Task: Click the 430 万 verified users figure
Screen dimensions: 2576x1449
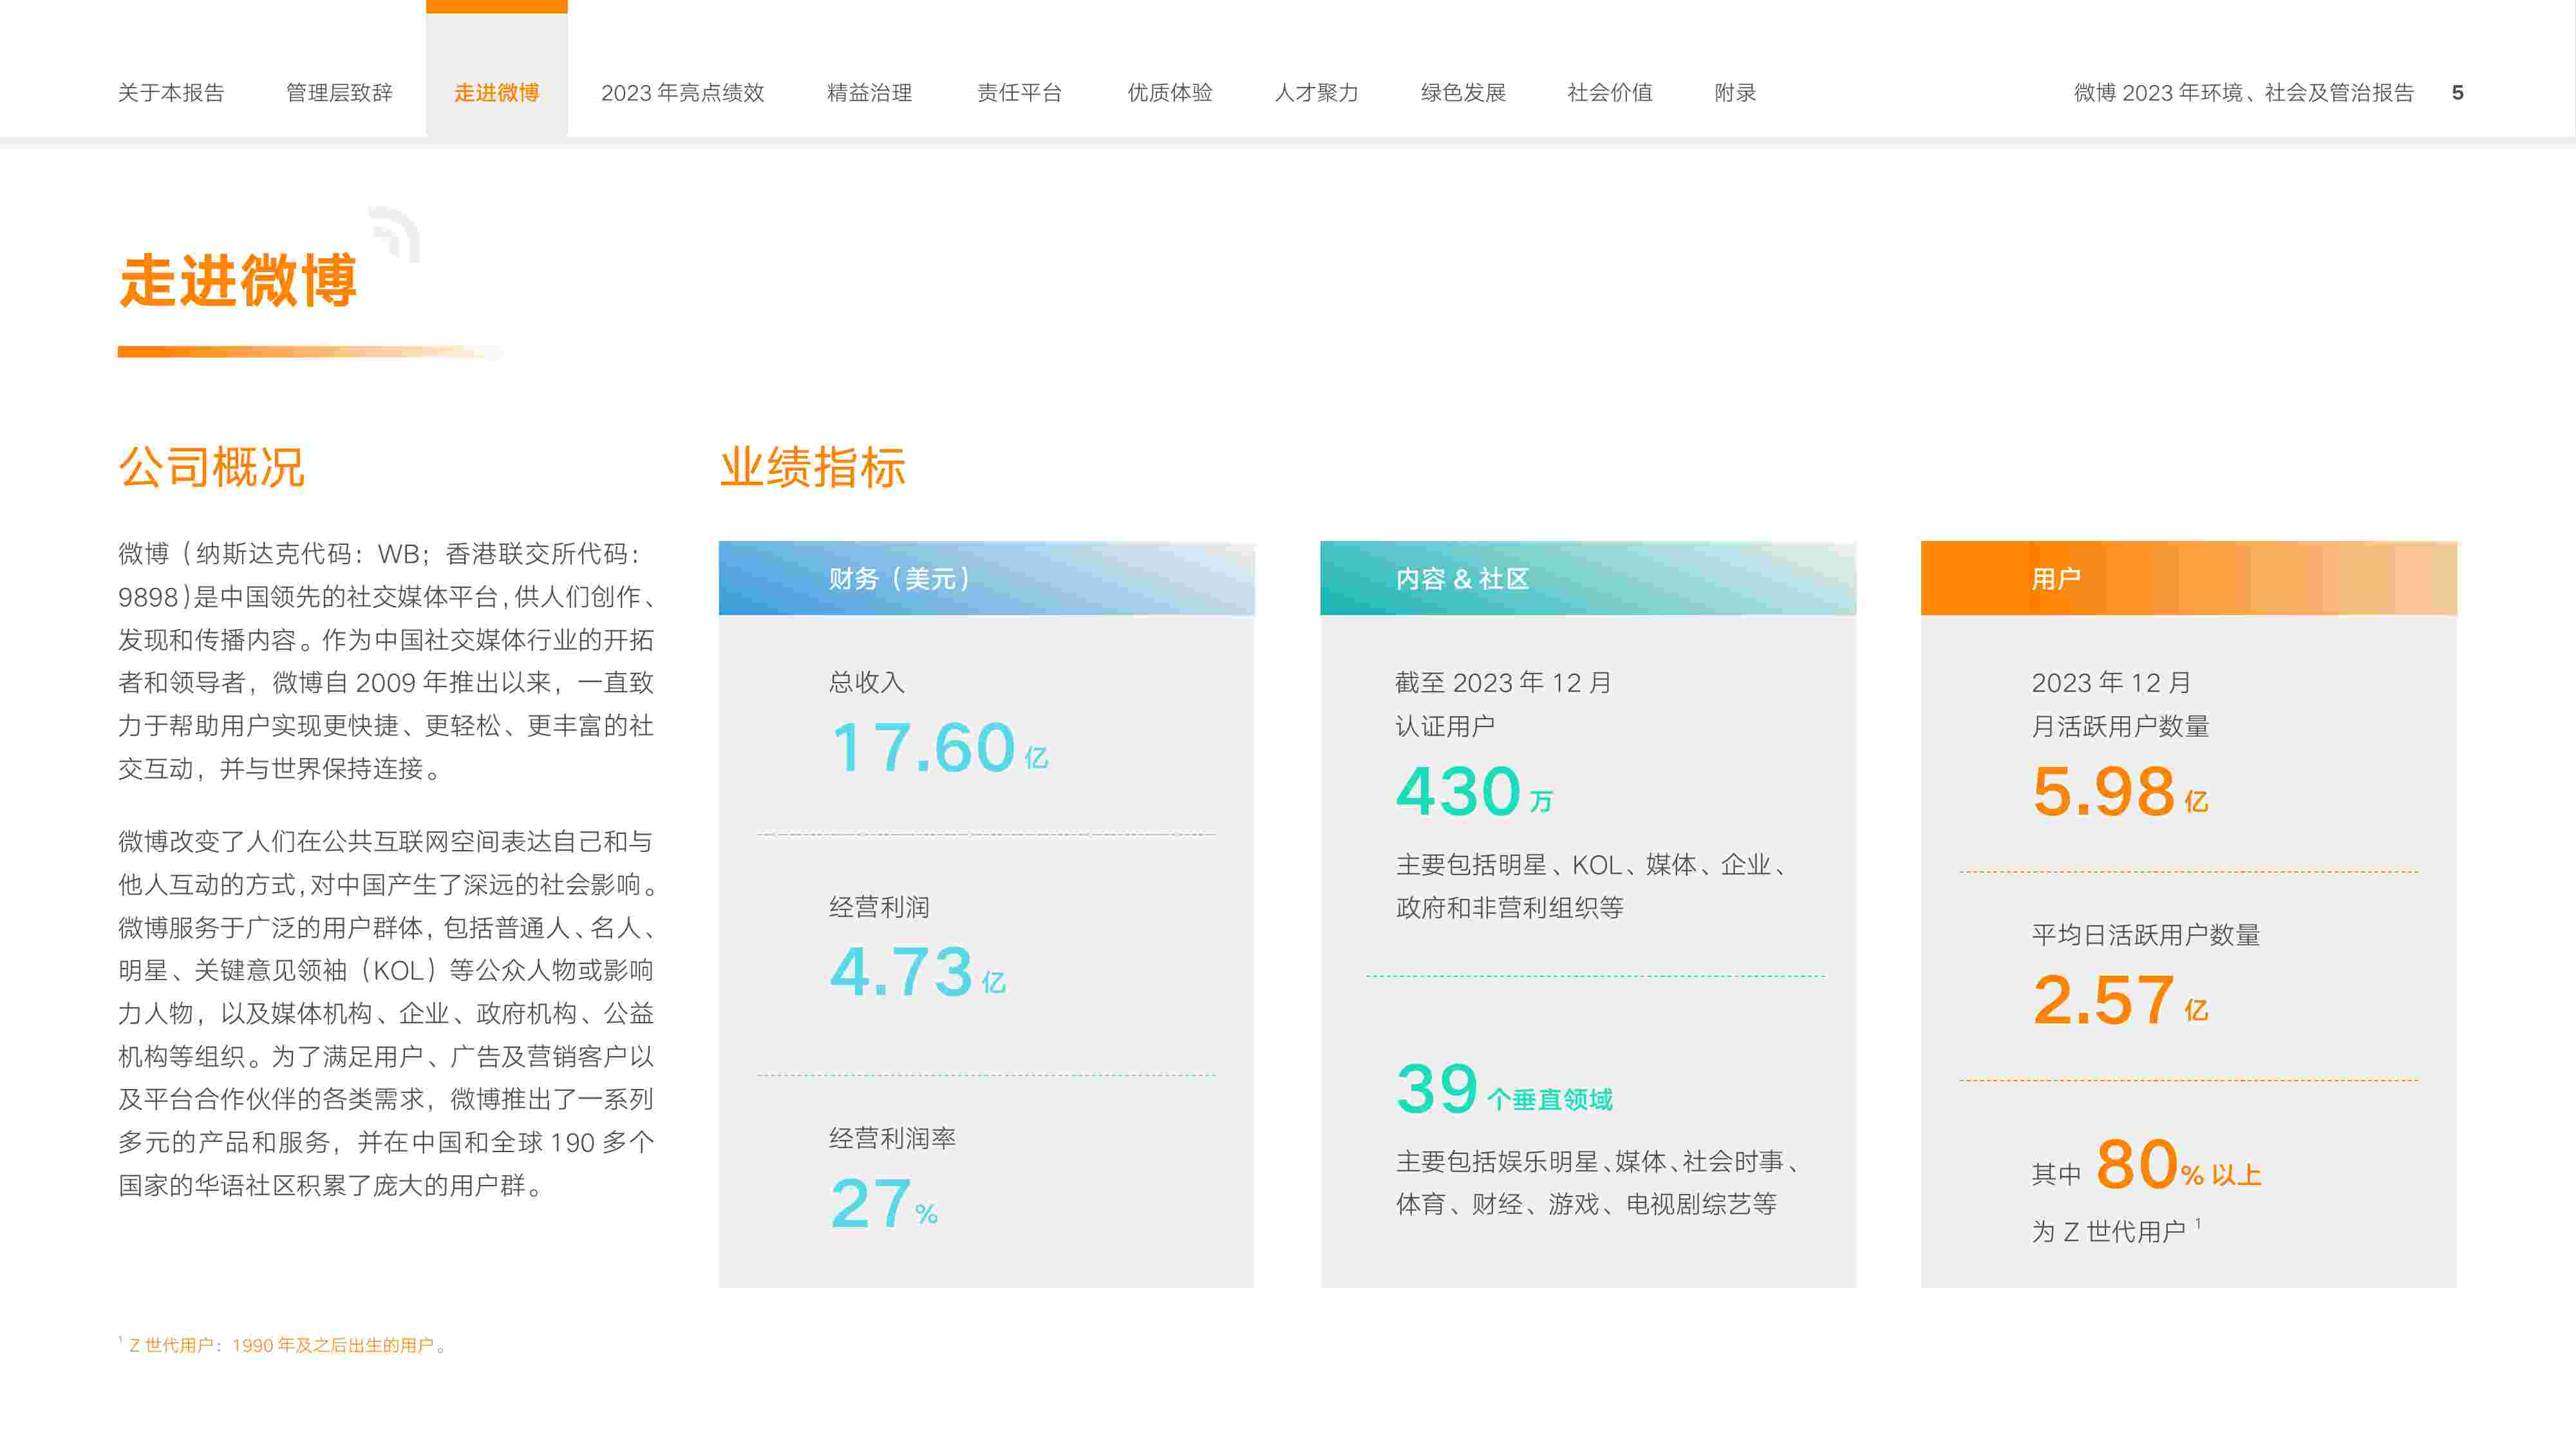Action: point(1475,791)
